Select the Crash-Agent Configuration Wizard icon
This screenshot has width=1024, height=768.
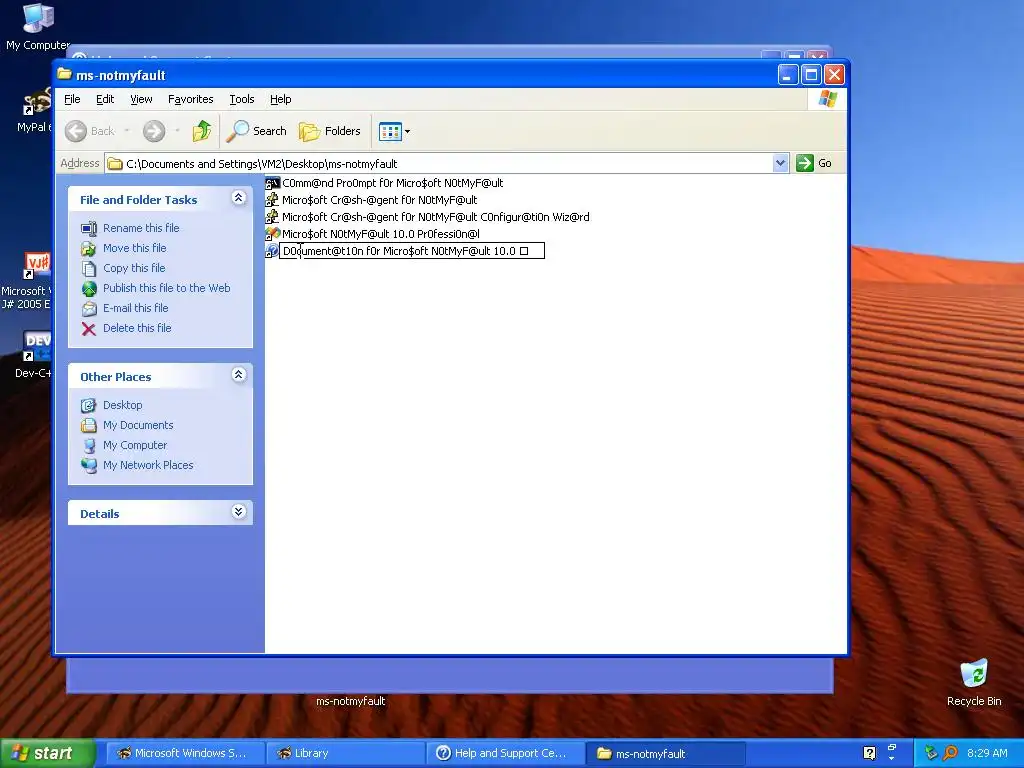pyautogui.click(x=272, y=217)
